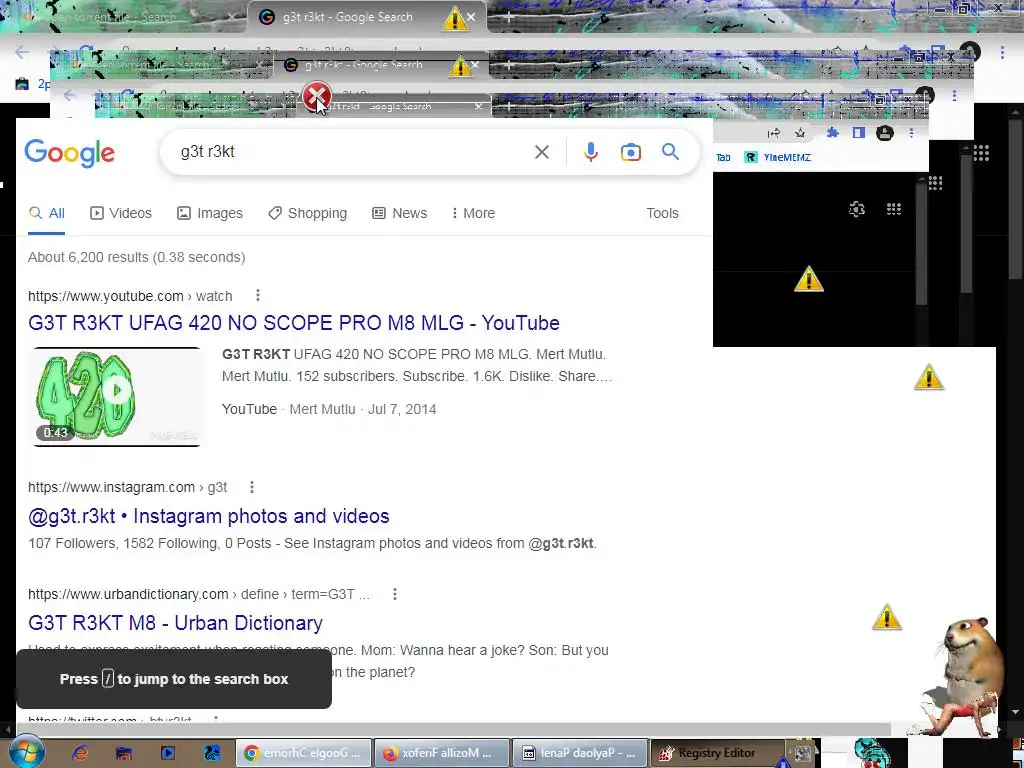This screenshot has width=1024, height=768.
Task: Switch to emorhC elgooG taskbar window
Action: (x=303, y=753)
